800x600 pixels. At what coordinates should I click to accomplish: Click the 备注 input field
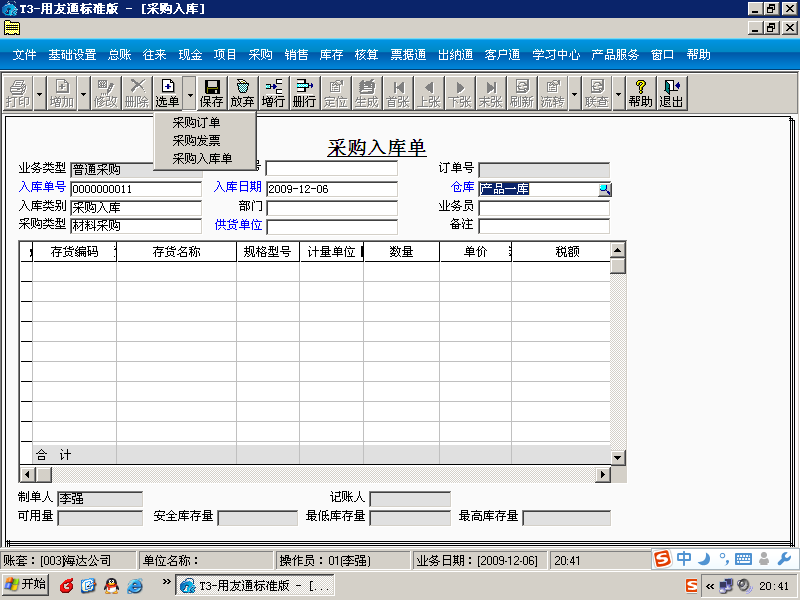(x=544, y=226)
